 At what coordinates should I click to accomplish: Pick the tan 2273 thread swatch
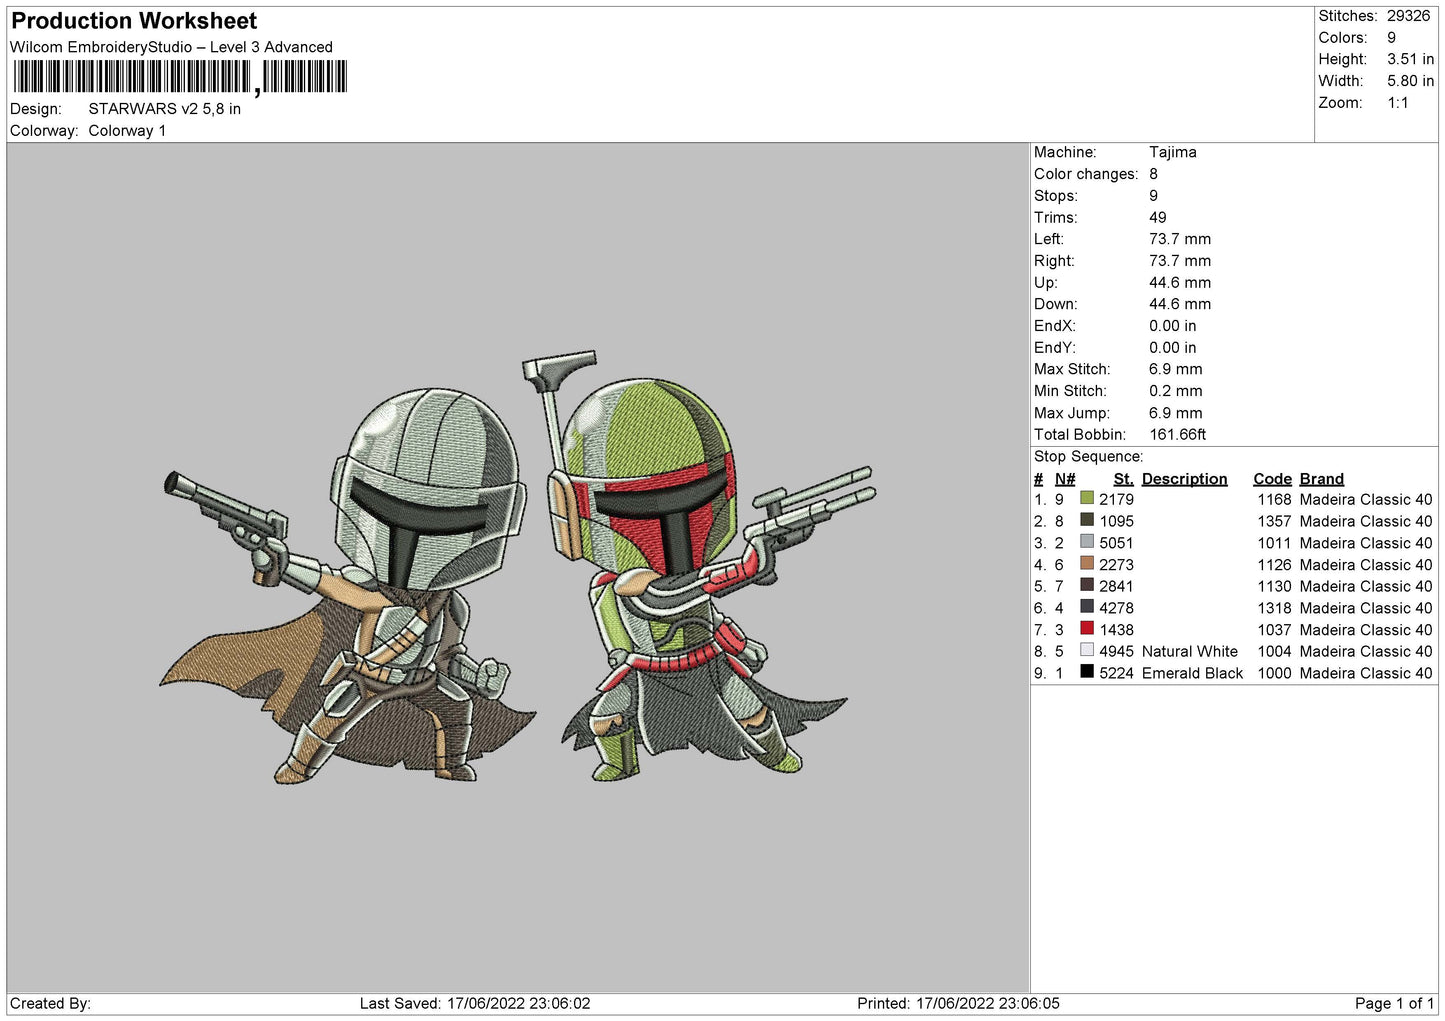point(1087,564)
